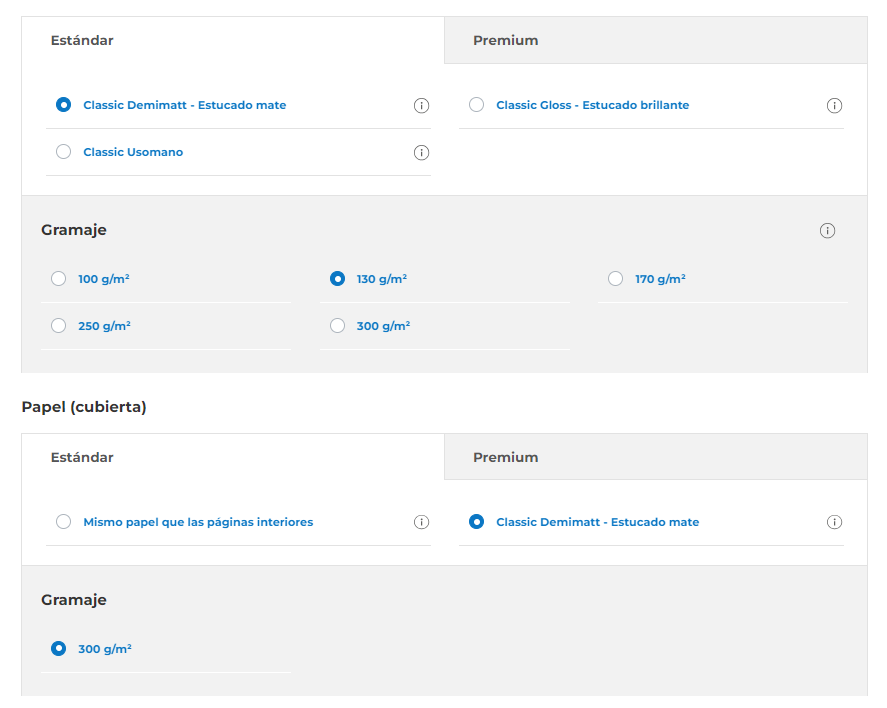Show info for cover Classic Demimatt paper
887x708 pixels.
[x=834, y=522]
